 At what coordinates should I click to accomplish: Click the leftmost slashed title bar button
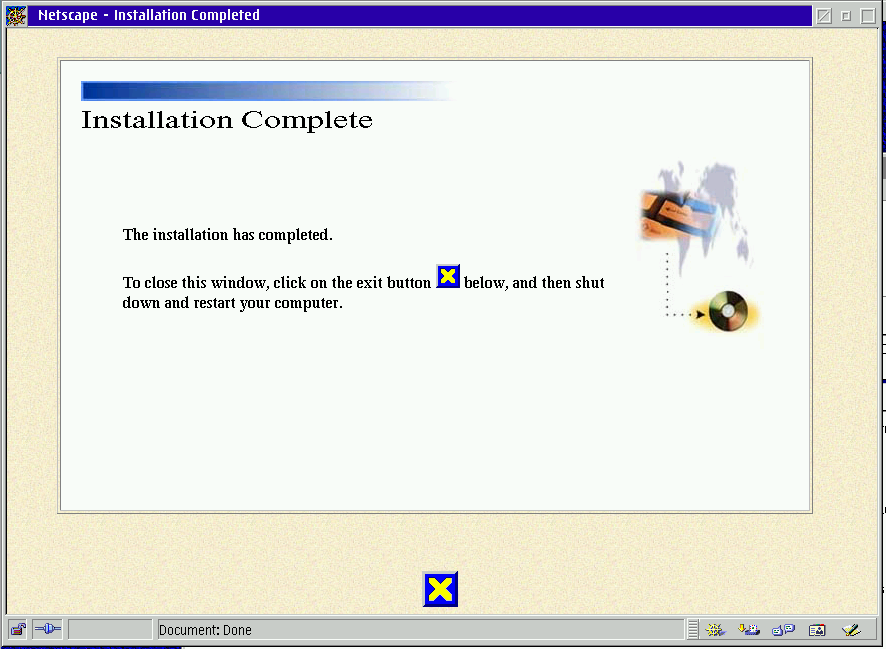point(824,16)
